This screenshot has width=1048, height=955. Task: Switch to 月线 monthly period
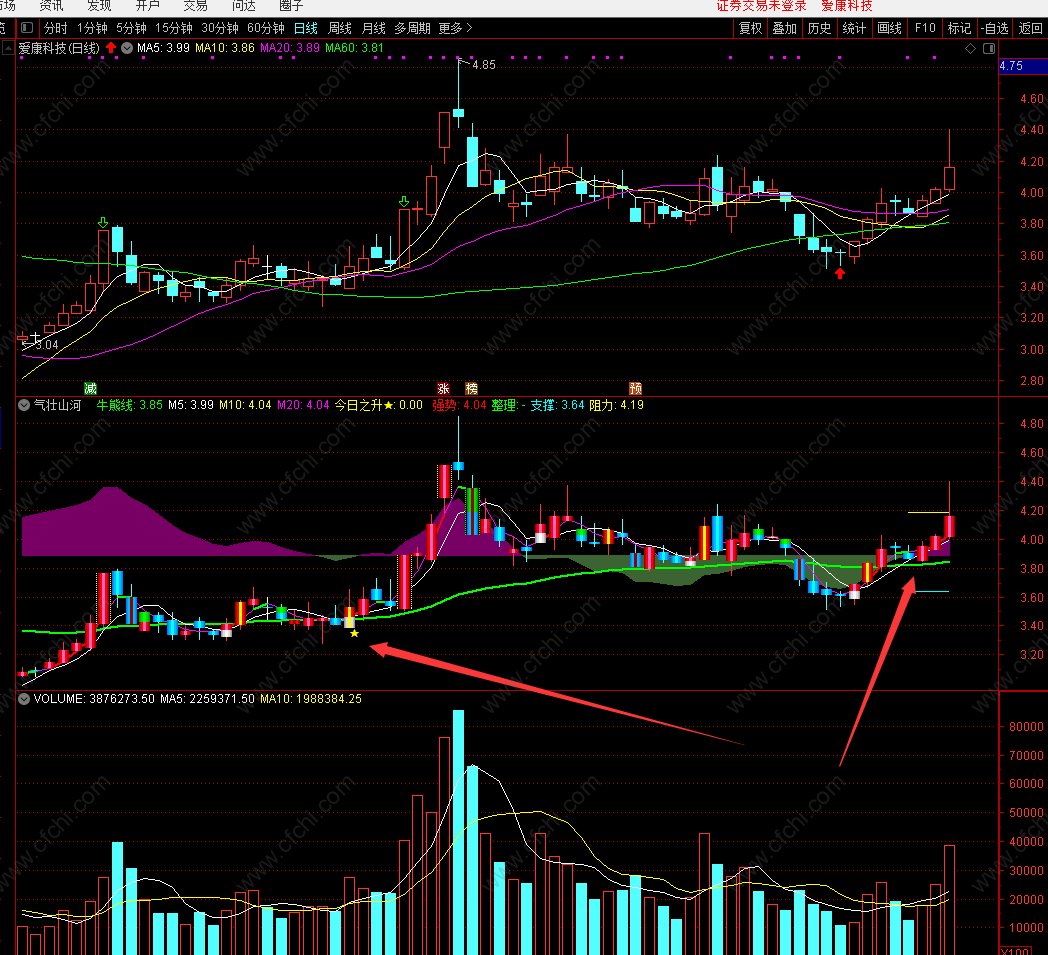[374, 28]
